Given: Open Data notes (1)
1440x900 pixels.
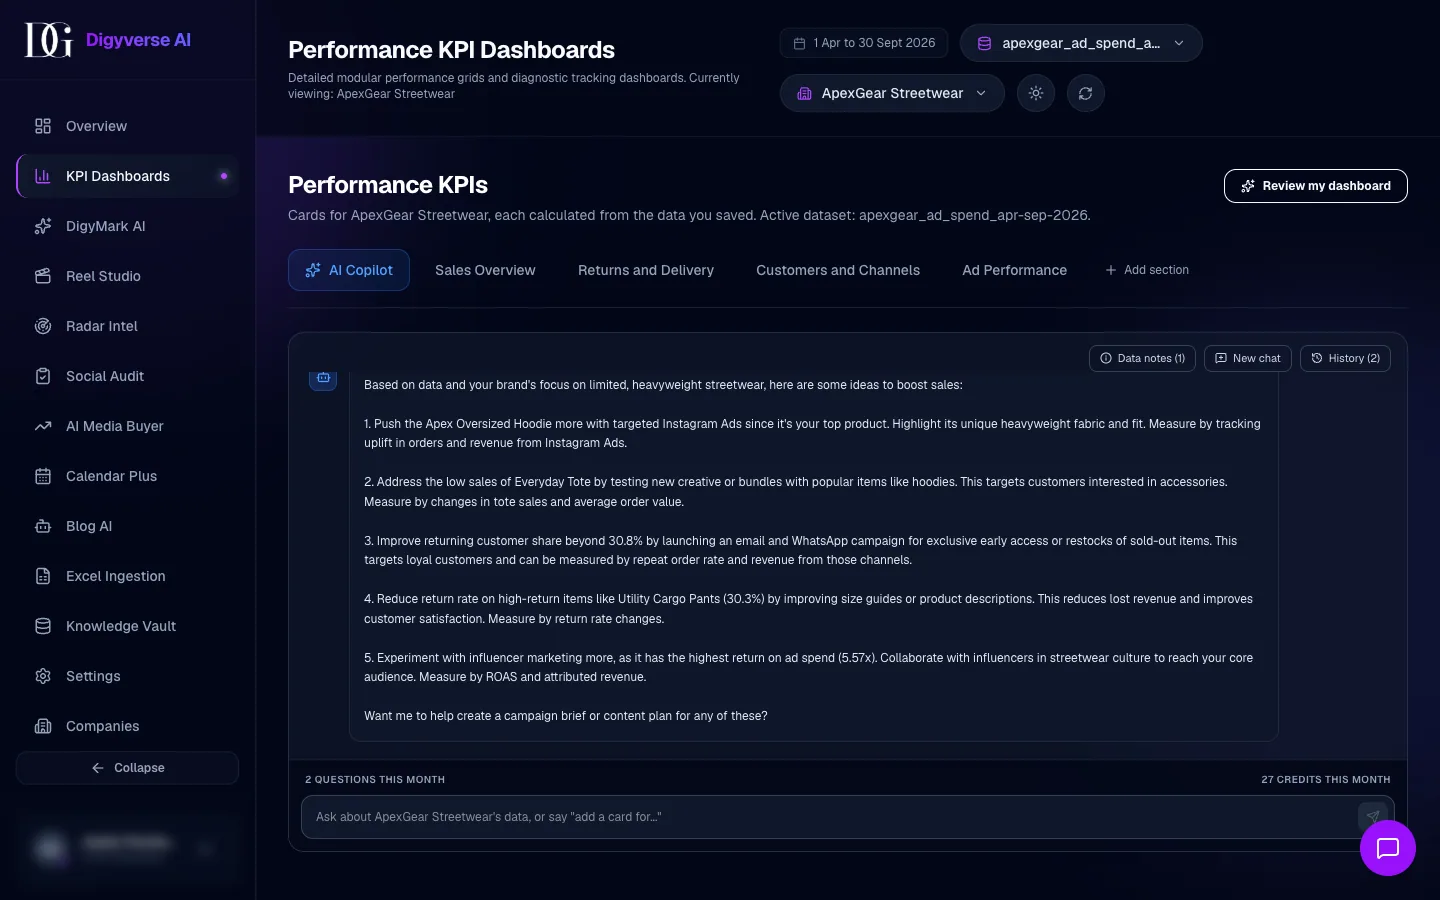Looking at the screenshot, I should tap(1142, 358).
